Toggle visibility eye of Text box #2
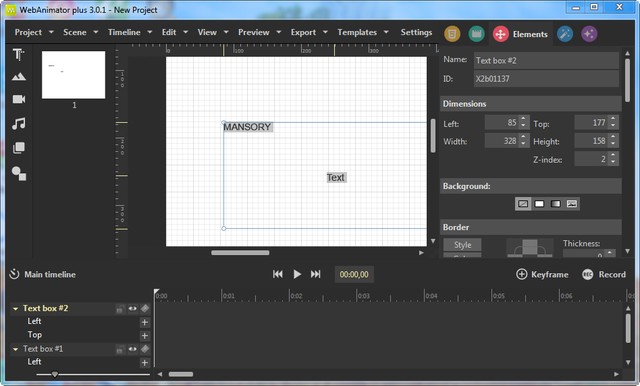Screen dimensions: 640x386 [x=132, y=308]
